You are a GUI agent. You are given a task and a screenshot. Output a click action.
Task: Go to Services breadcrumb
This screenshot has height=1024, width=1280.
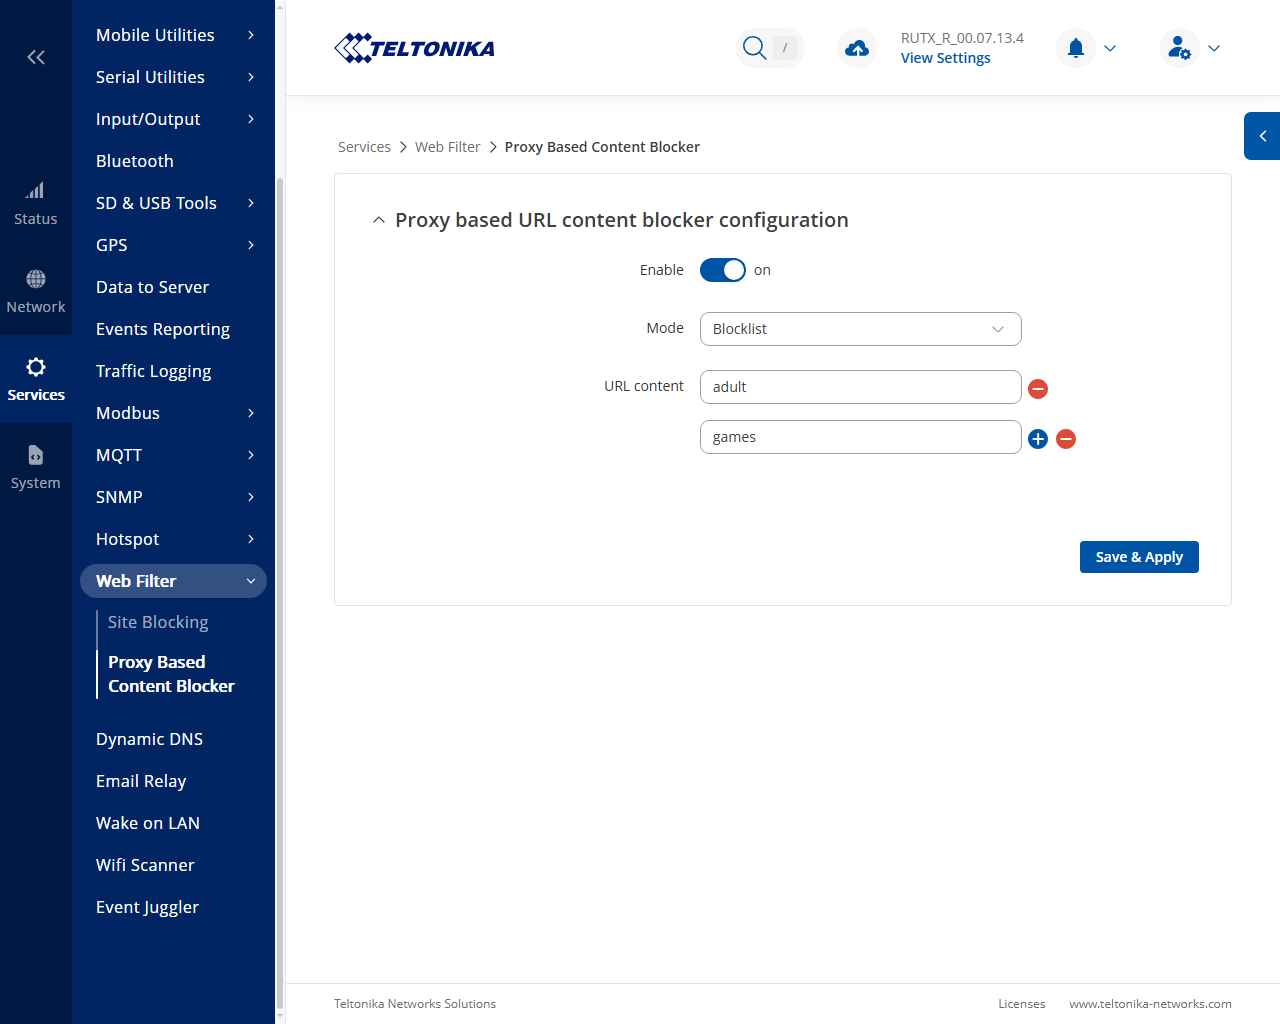(x=364, y=147)
